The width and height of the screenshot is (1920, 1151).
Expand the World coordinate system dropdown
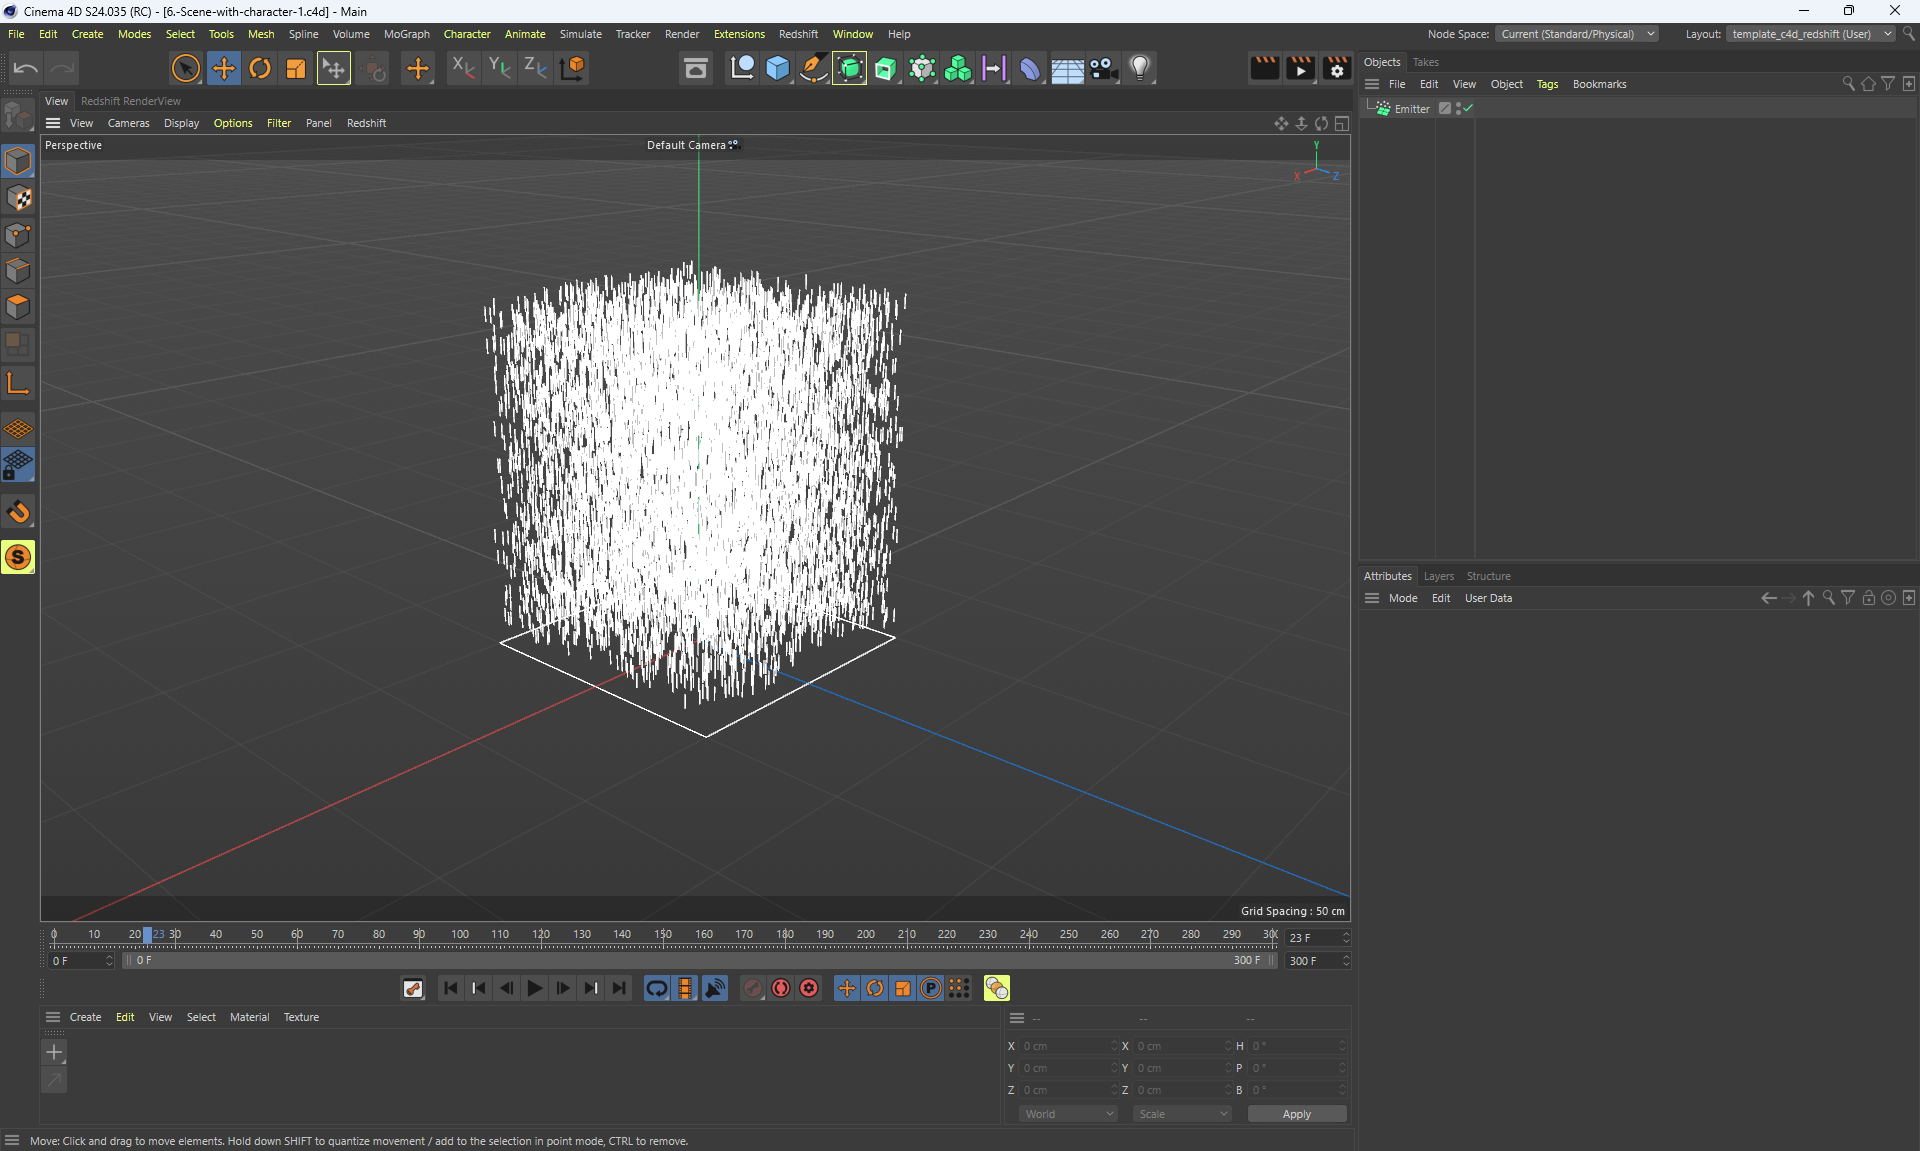[x=1068, y=1114]
